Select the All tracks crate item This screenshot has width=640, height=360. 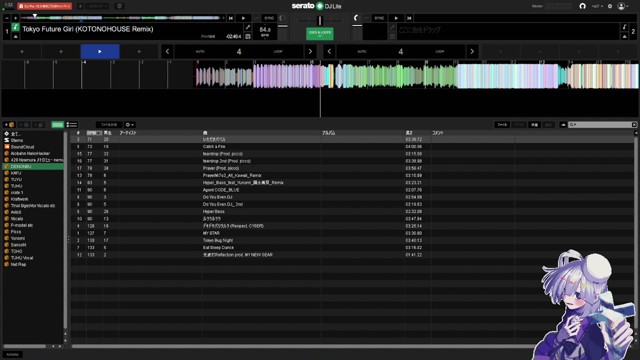click(x=33, y=133)
